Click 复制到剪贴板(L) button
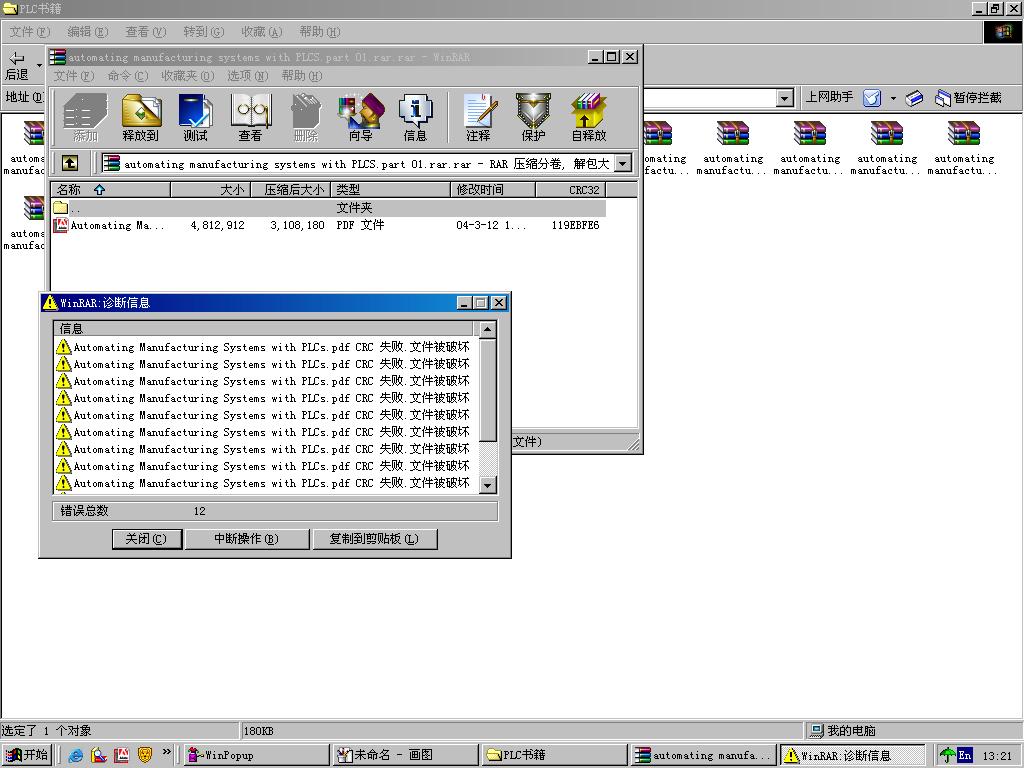This screenshot has height=768, width=1024. (374, 539)
